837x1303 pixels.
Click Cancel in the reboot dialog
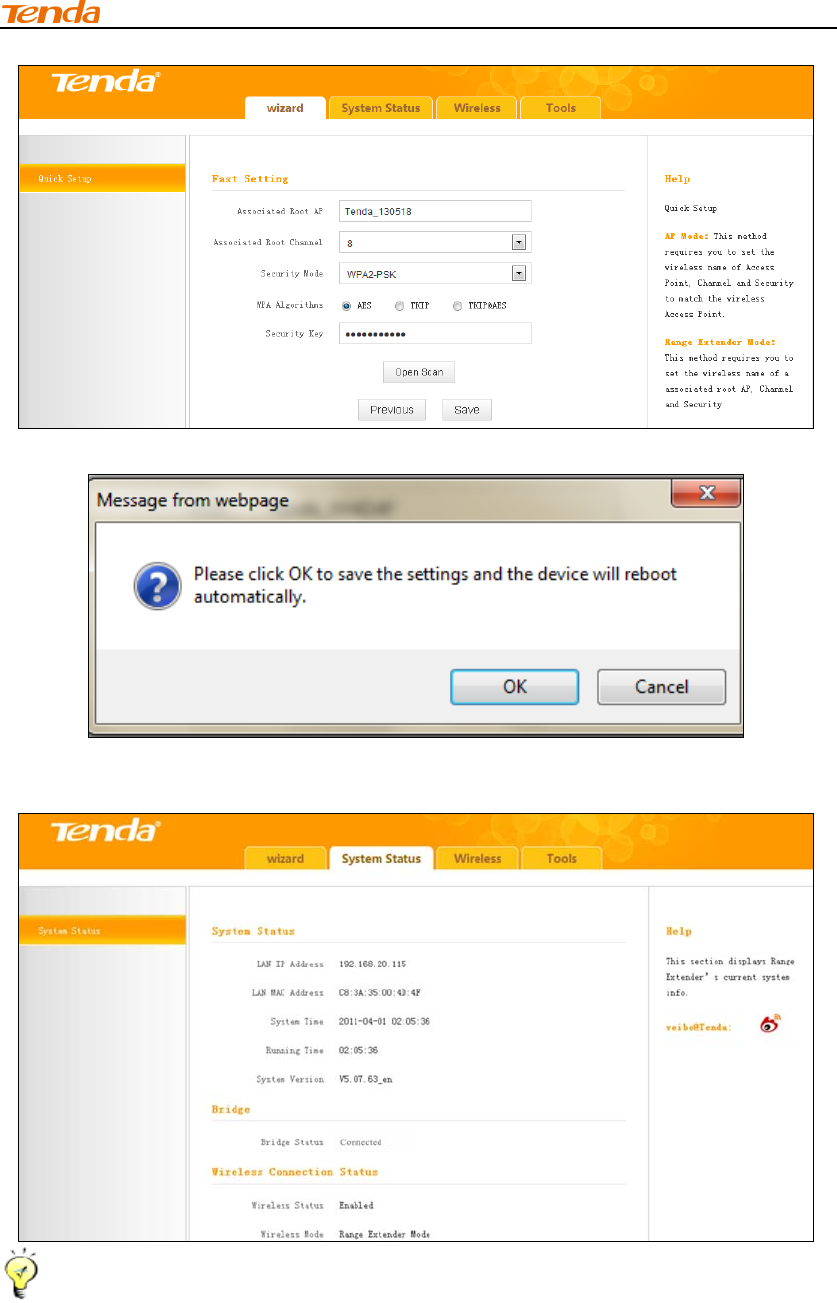click(661, 687)
